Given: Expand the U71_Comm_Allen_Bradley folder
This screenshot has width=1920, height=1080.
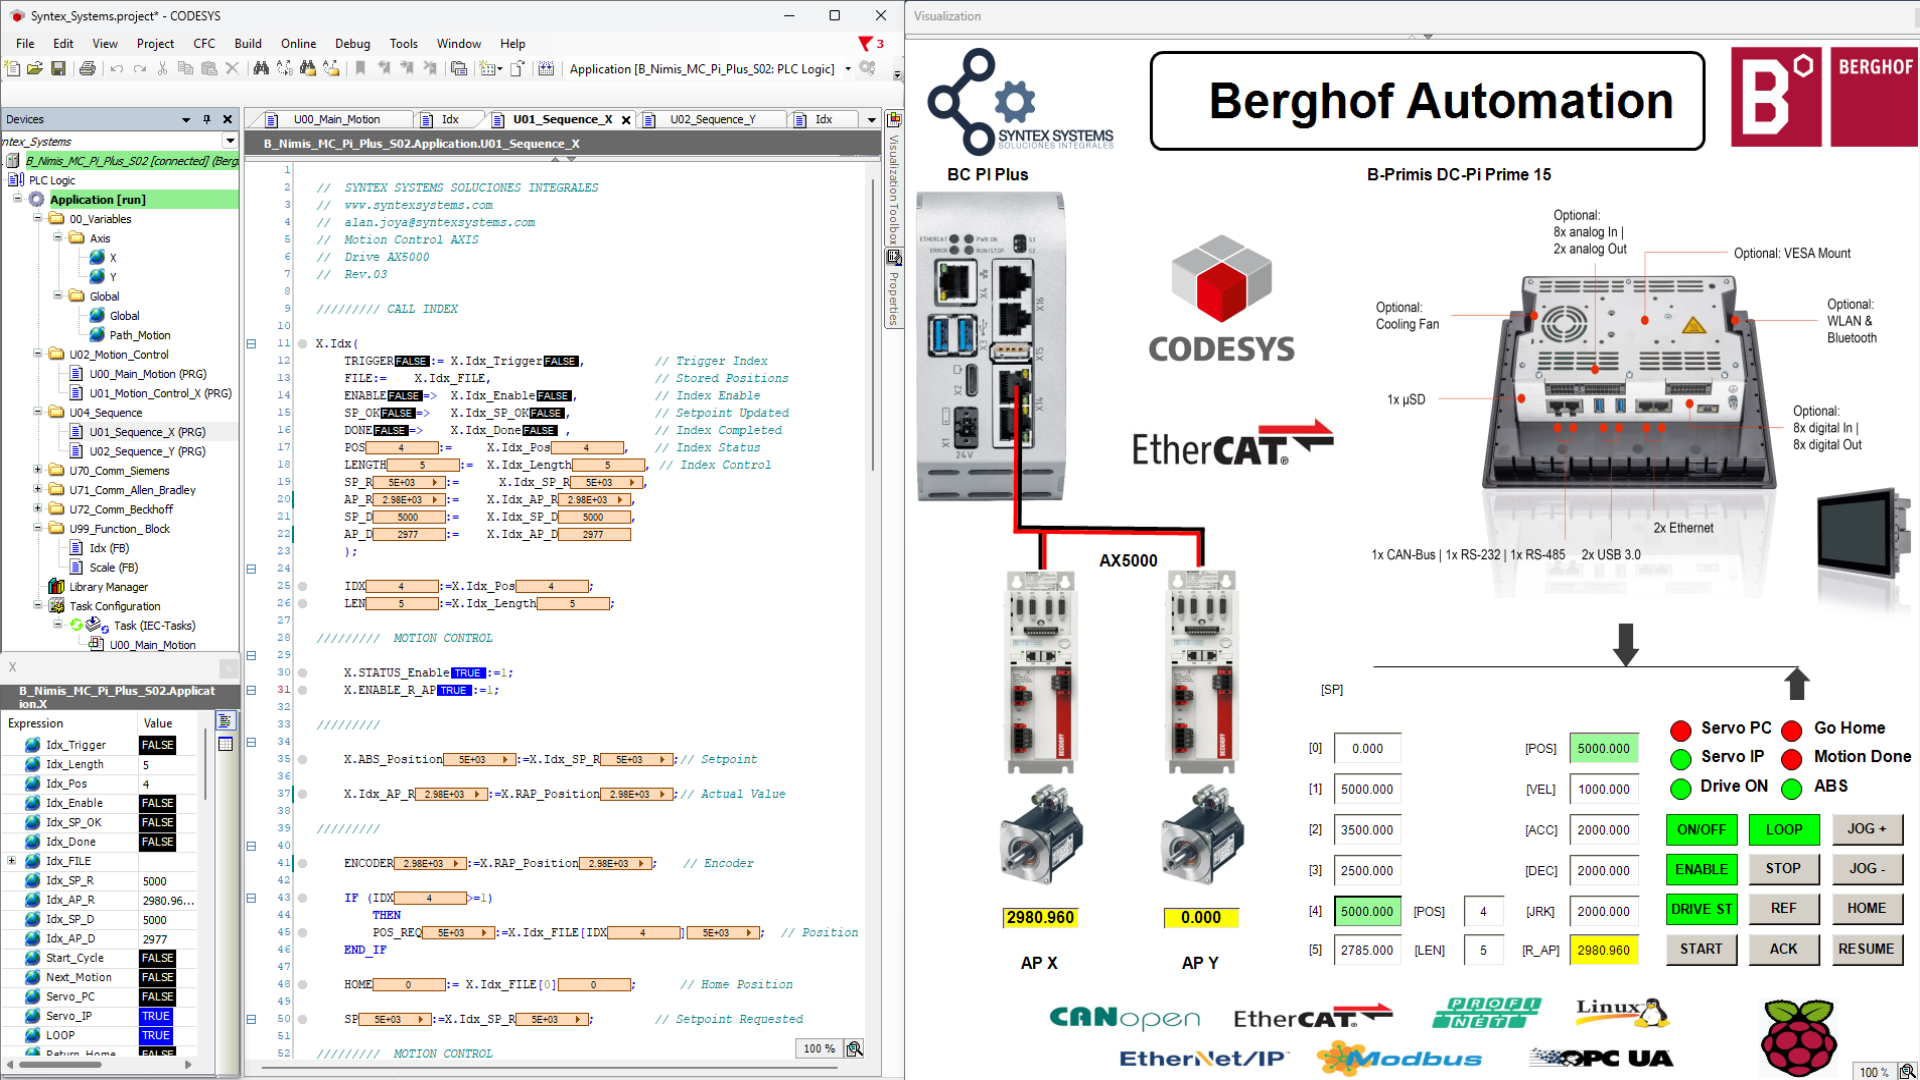Looking at the screenshot, I should point(38,489).
